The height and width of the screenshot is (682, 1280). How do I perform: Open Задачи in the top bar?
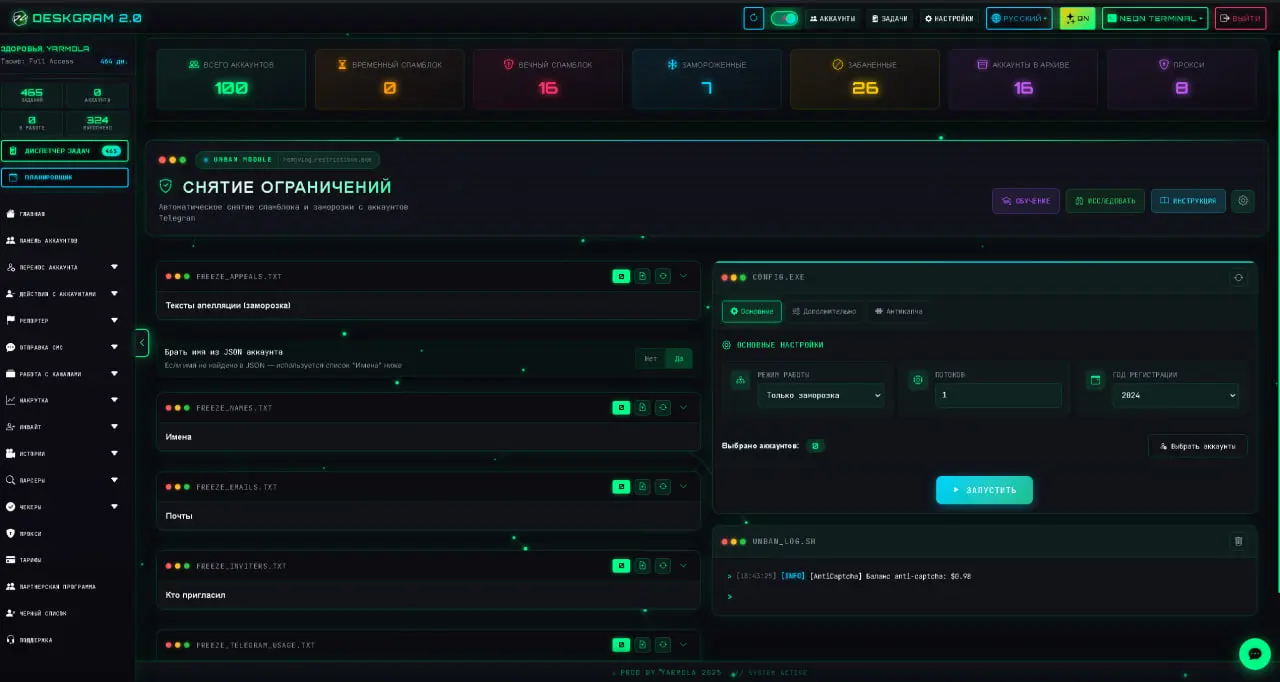(x=889, y=18)
